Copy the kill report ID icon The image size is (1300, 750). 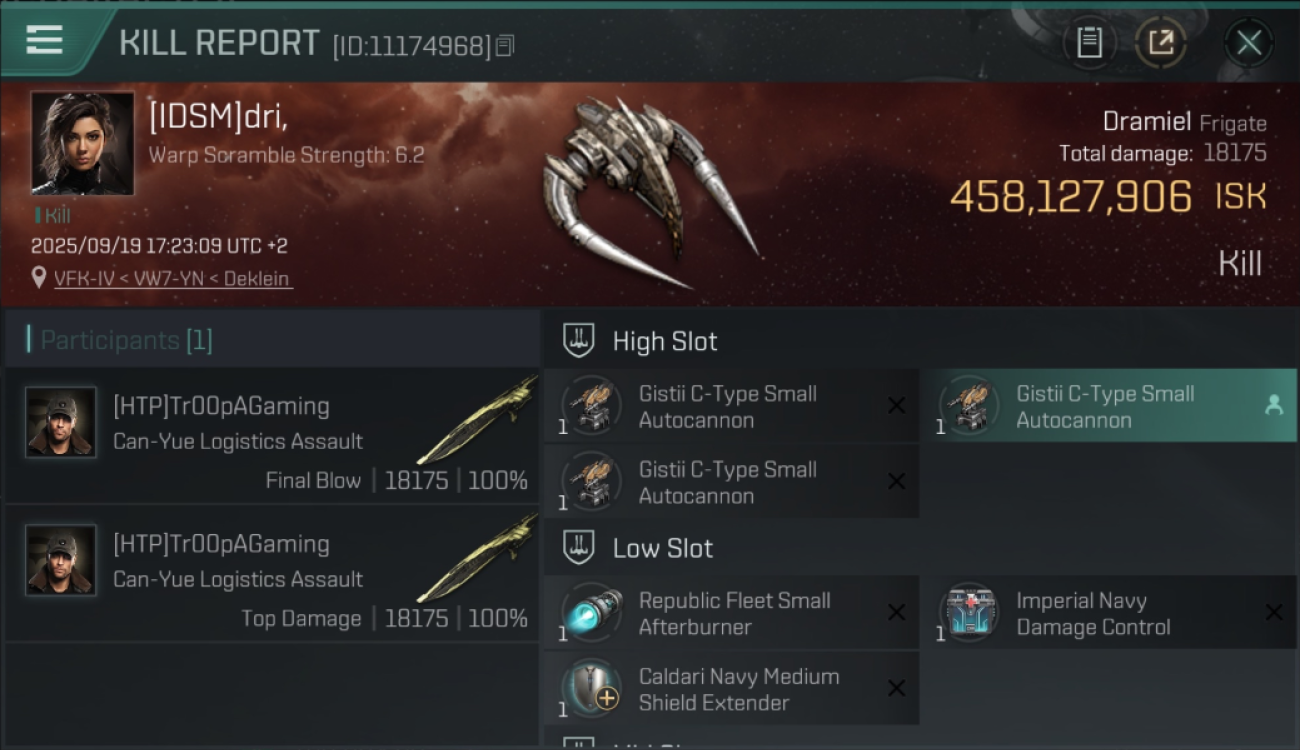(505, 46)
